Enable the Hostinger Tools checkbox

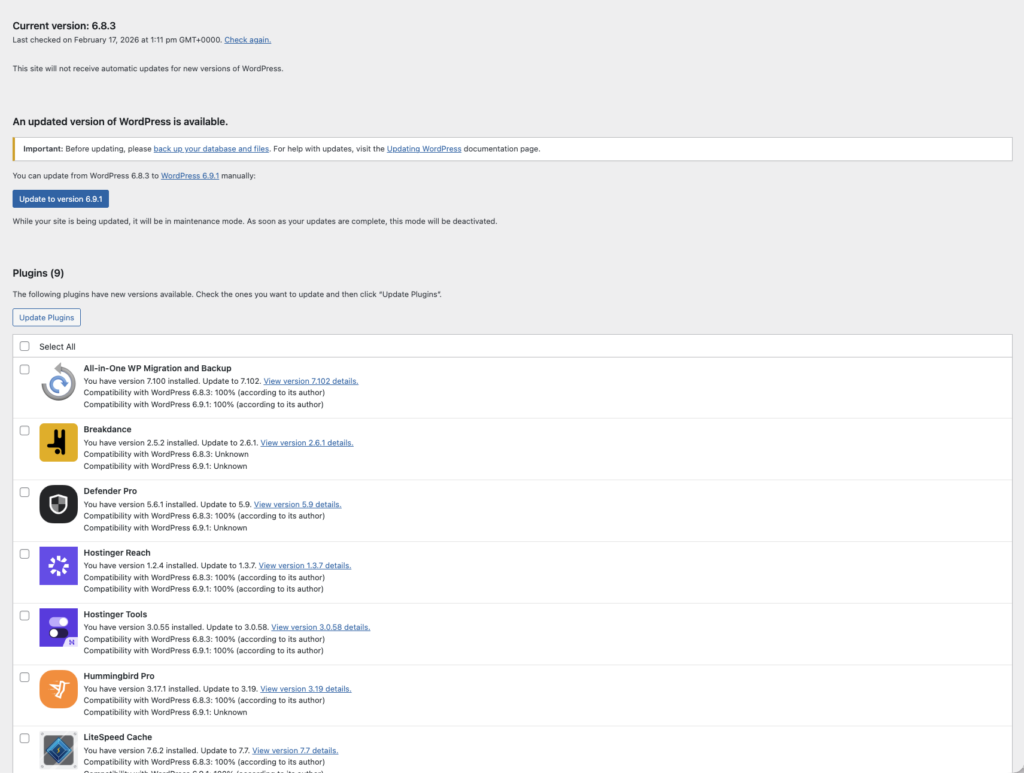pyautogui.click(x=25, y=615)
